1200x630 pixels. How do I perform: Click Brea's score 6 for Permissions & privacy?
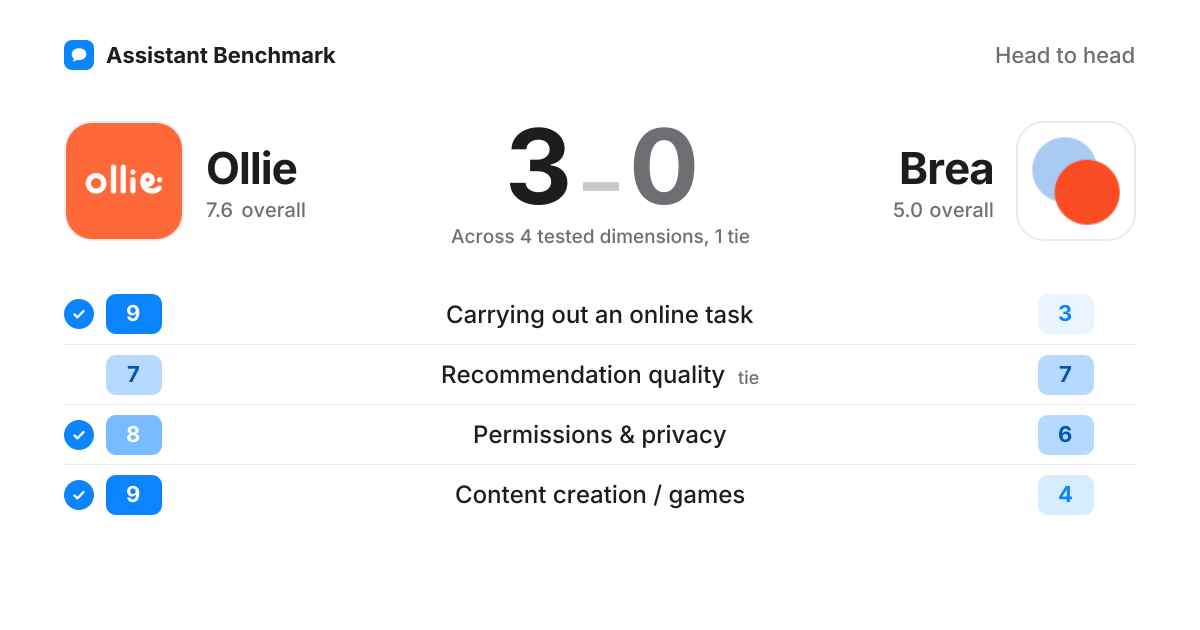click(1066, 434)
